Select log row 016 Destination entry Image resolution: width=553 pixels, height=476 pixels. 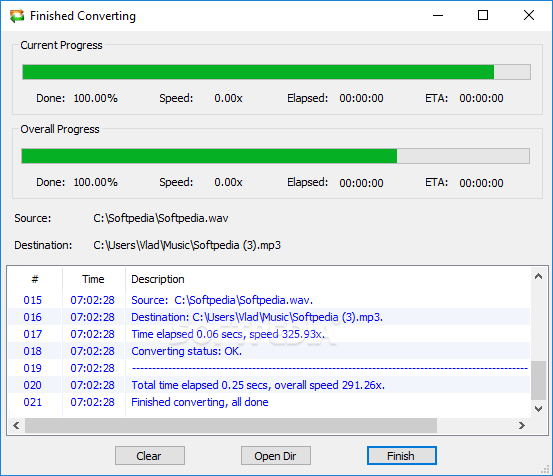269,317
